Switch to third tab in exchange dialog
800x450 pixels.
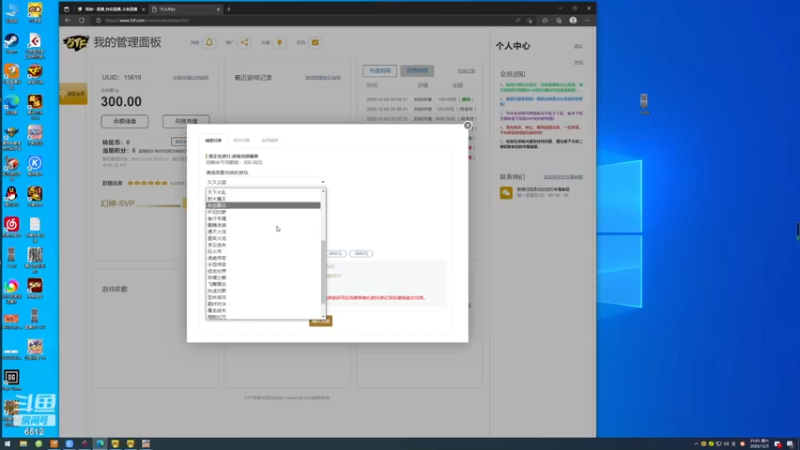270,140
